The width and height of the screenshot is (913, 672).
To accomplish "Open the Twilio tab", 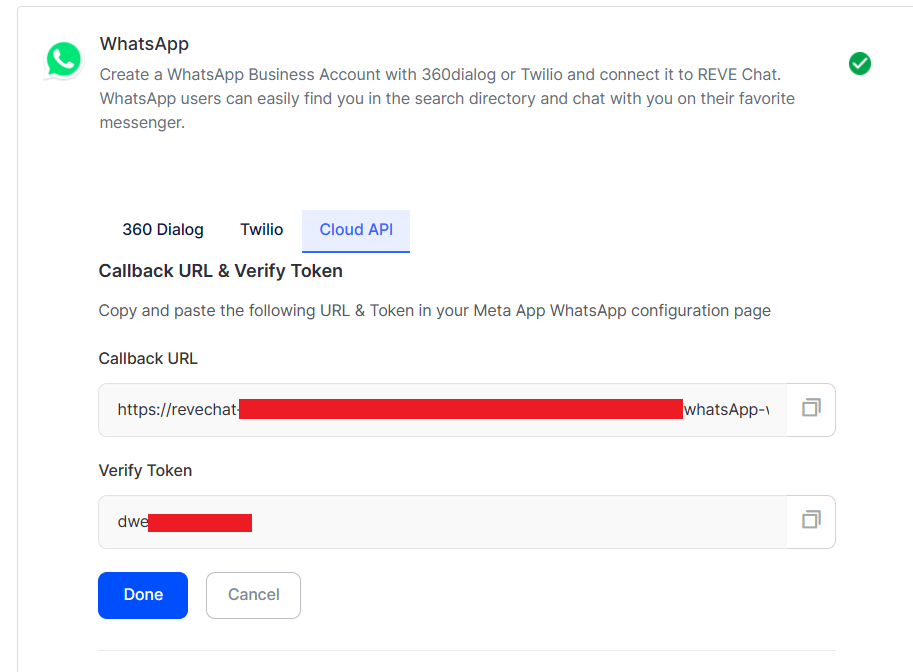I will (261, 229).
